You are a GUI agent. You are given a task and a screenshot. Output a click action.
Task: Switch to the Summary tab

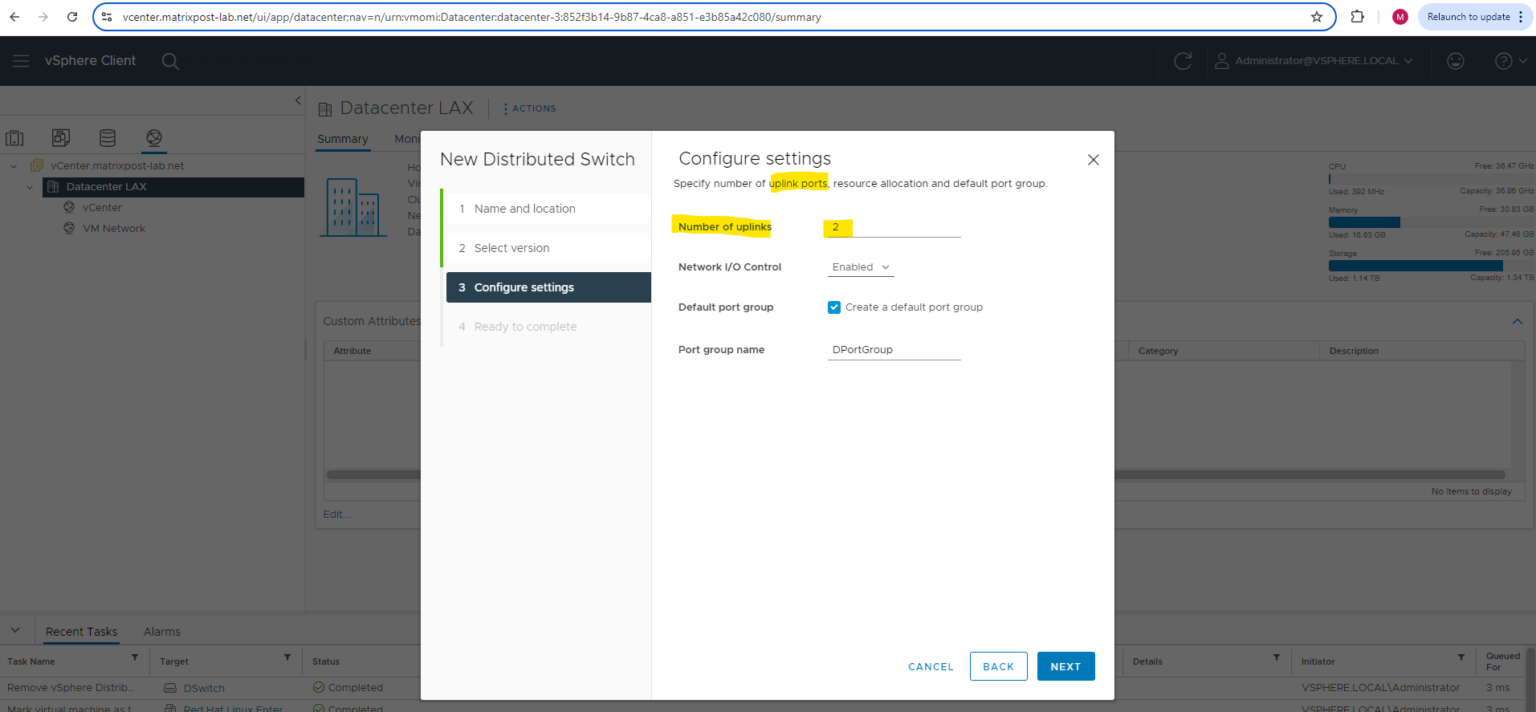(343, 139)
